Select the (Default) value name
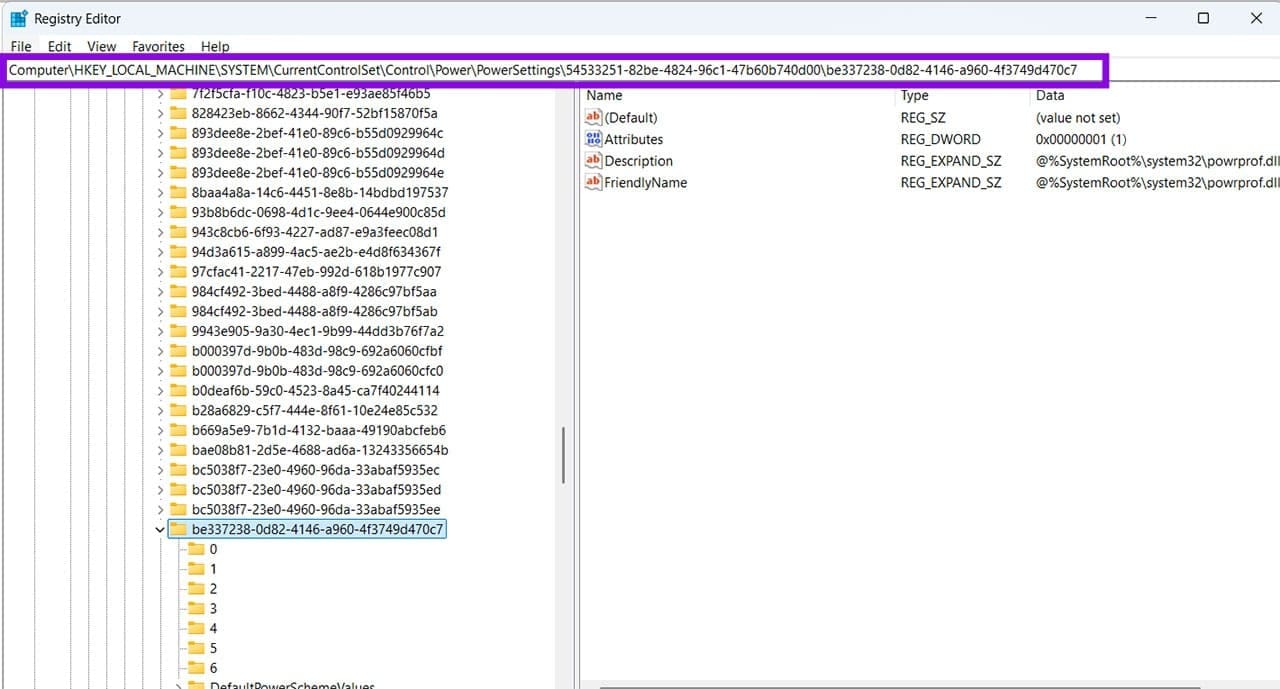Image resolution: width=1280 pixels, height=689 pixels. point(631,117)
